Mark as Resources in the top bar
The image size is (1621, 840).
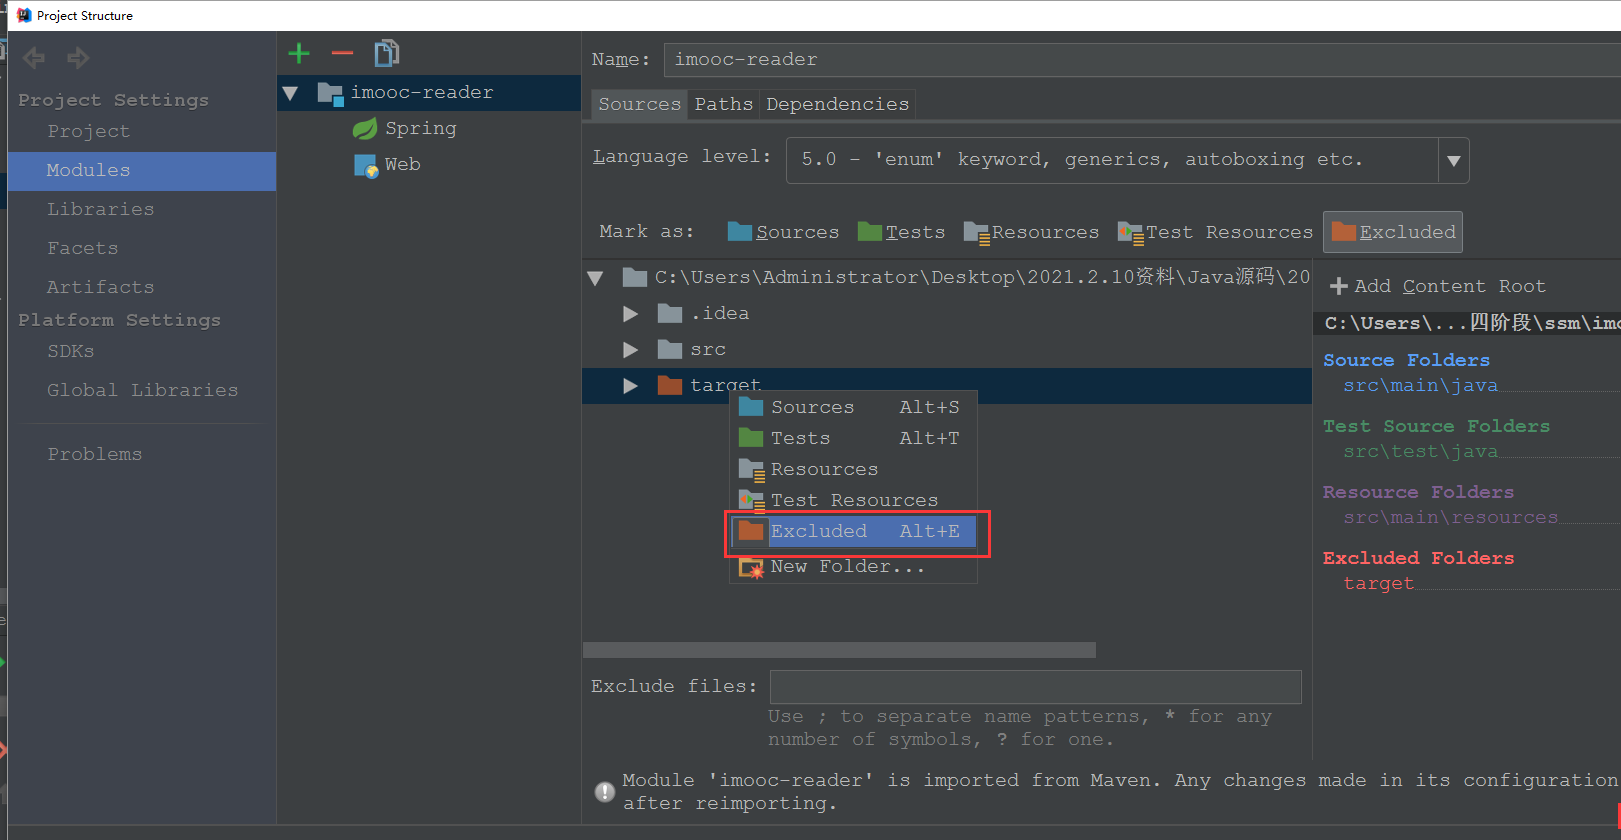click(x=1031, y=232)
